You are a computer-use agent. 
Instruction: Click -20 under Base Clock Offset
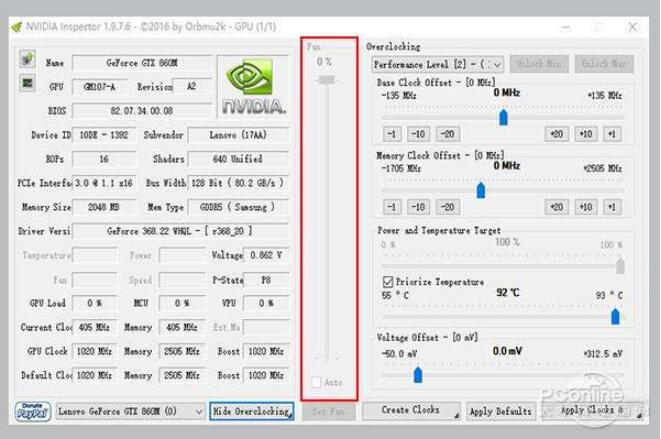[447, 134]
